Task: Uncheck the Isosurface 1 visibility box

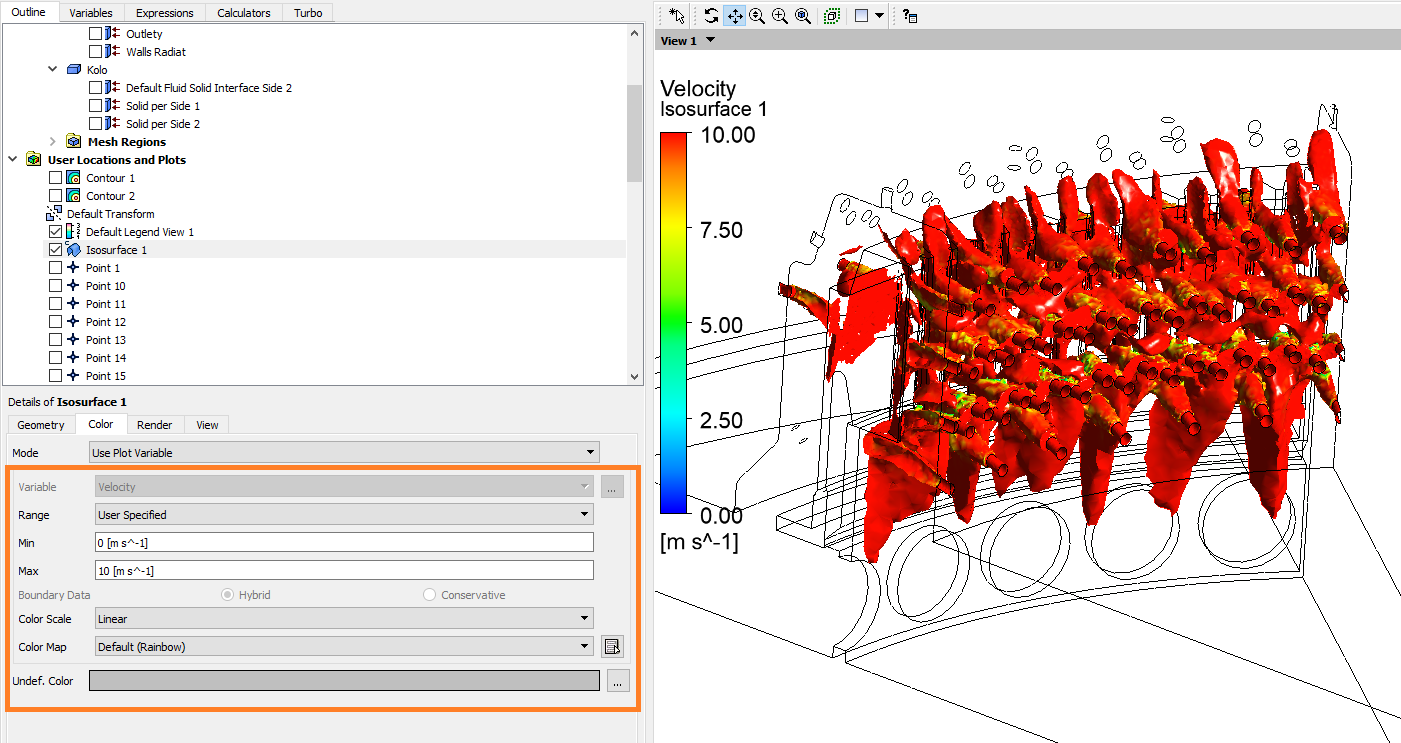Action: [x=56, y=250]
